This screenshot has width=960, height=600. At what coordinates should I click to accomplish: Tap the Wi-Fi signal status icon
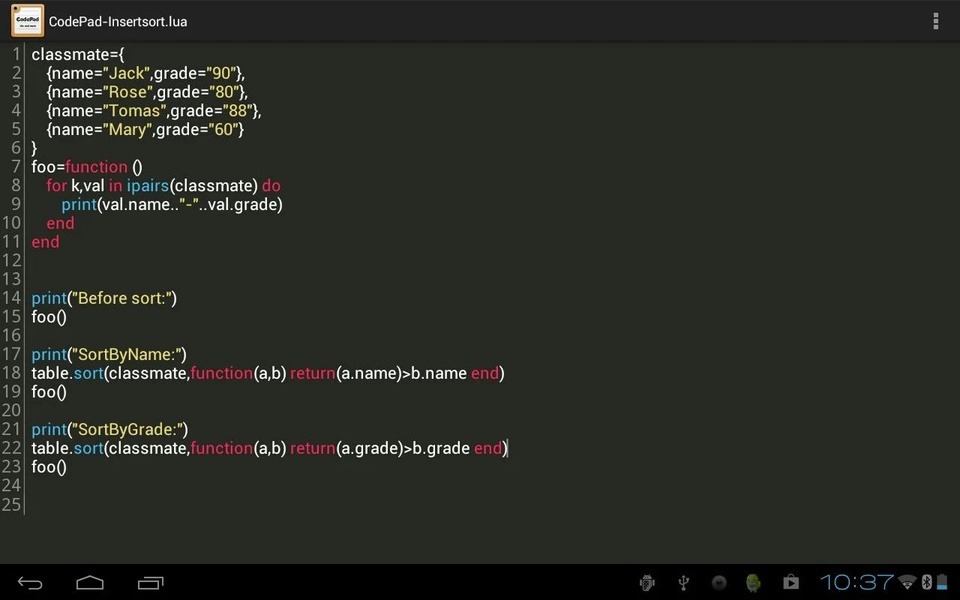[908, 582]
